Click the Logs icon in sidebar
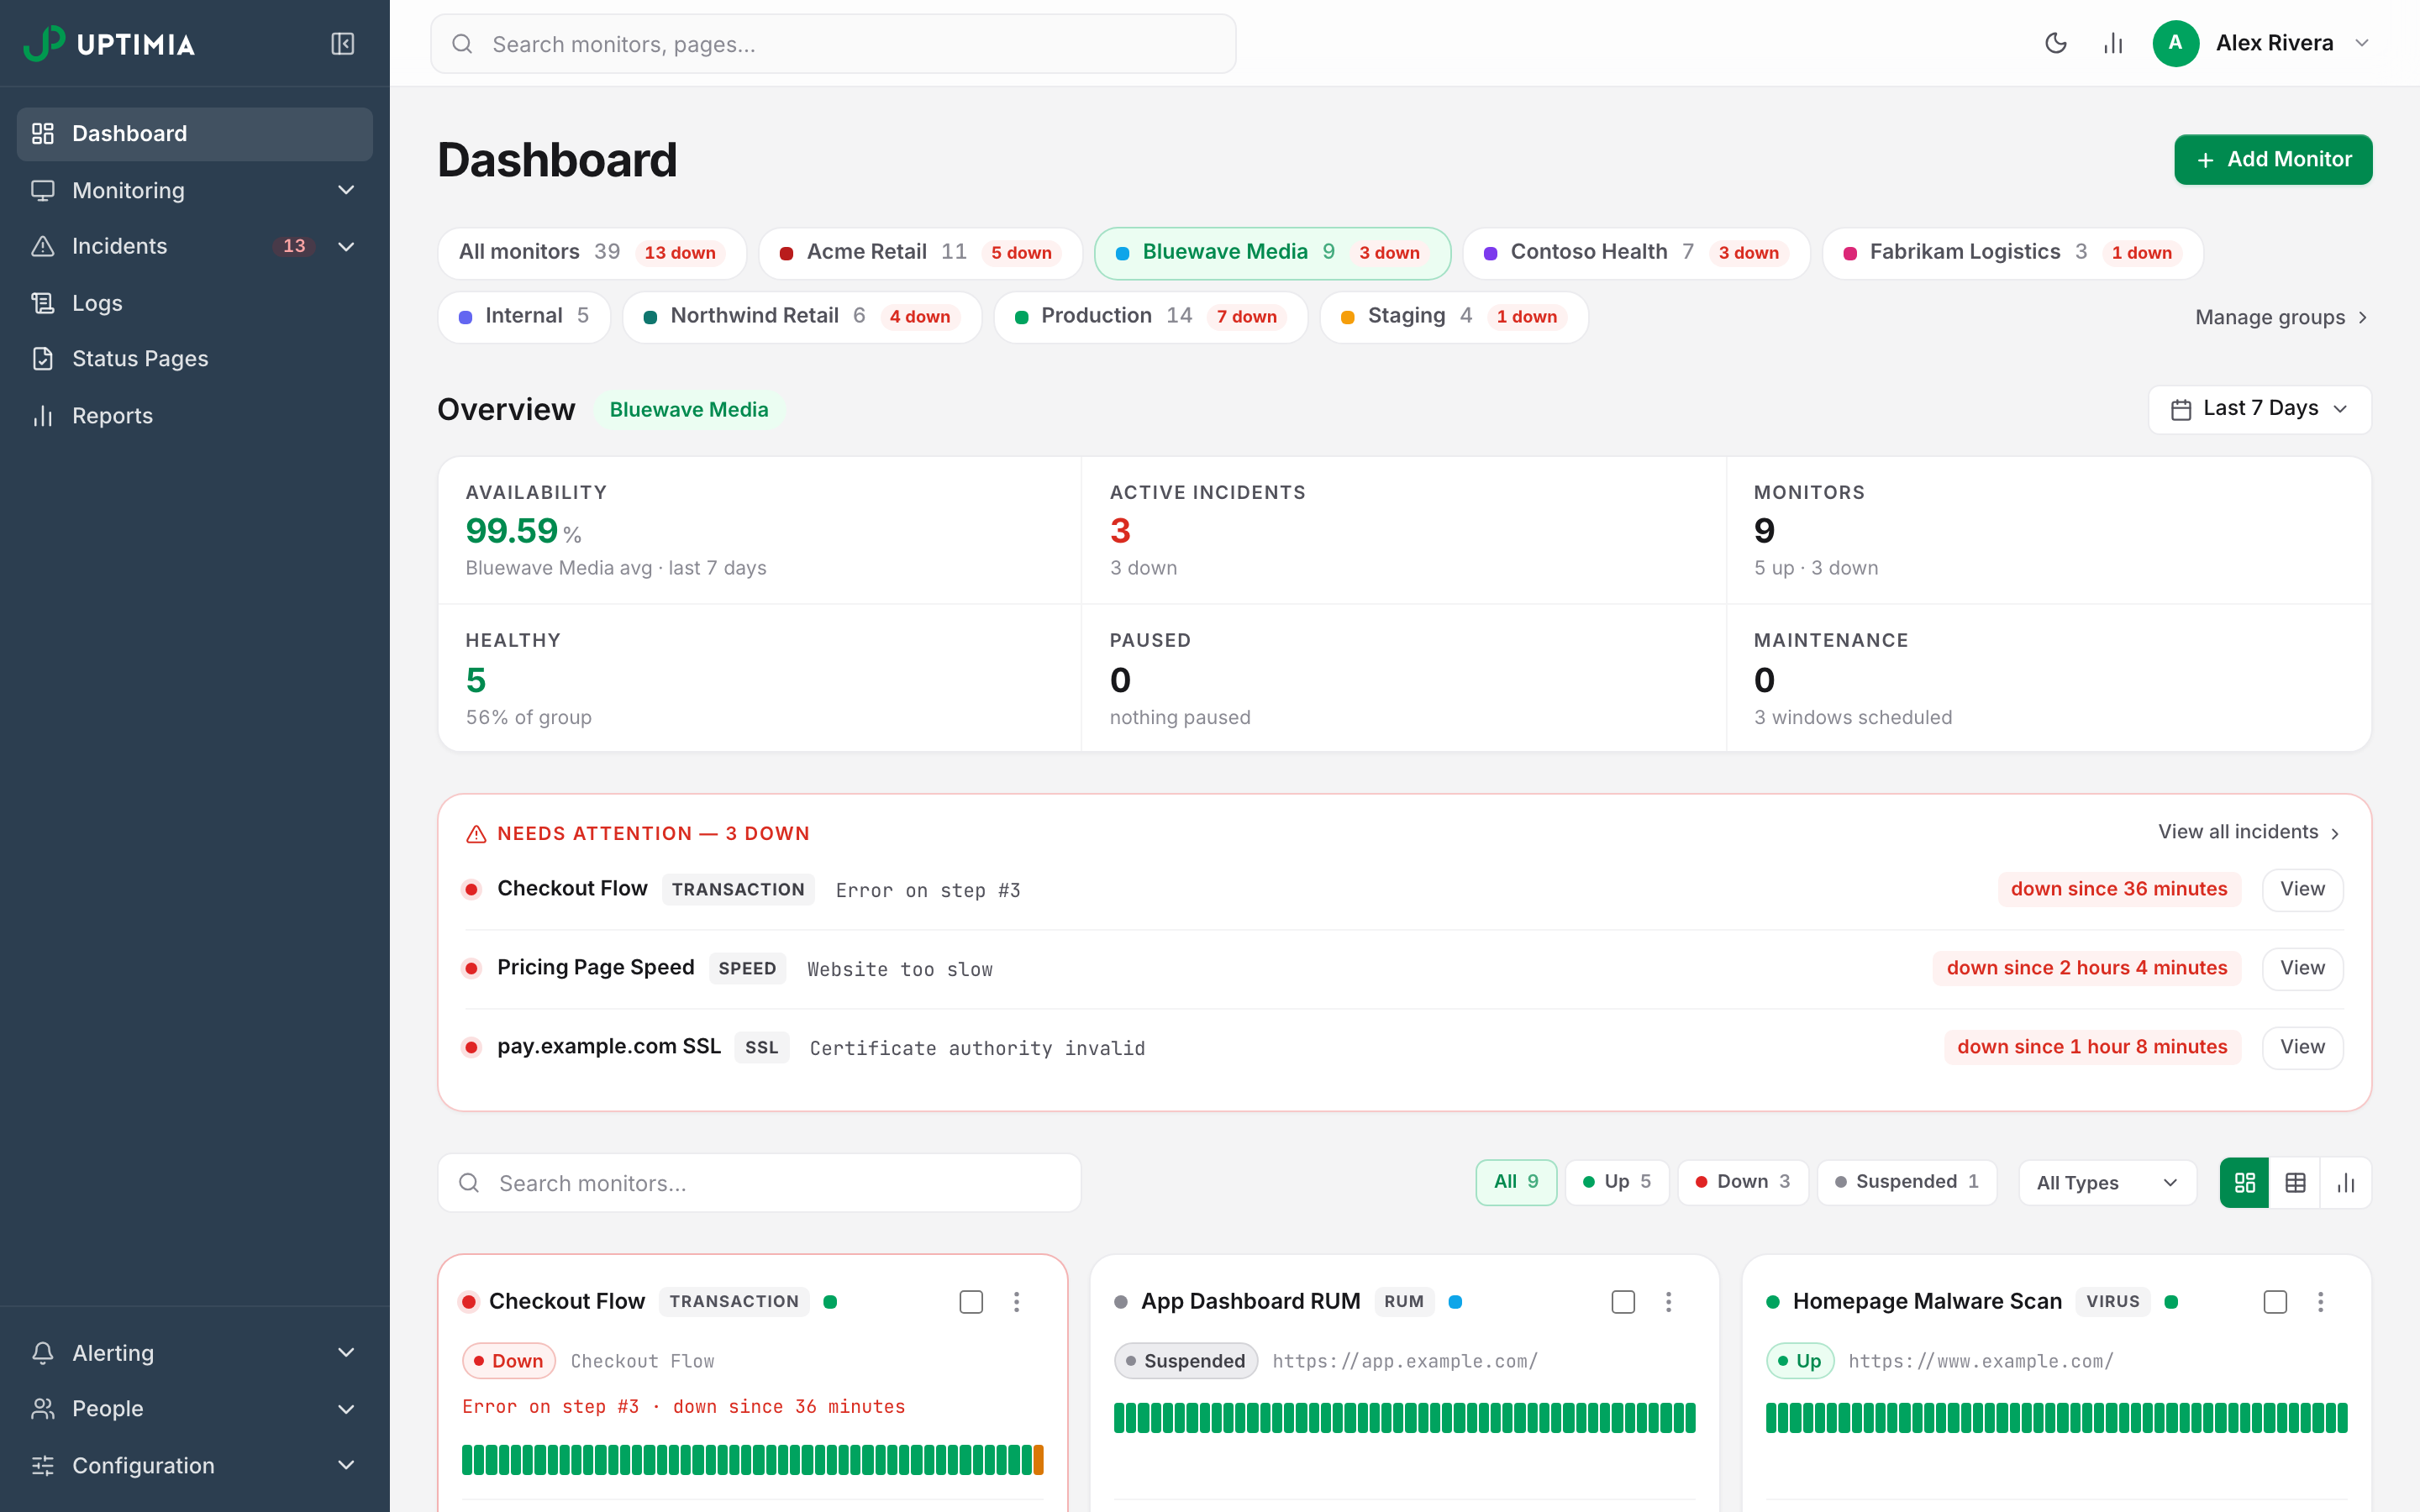This screenshot has width=2420, height=1512. coord(43,303)
